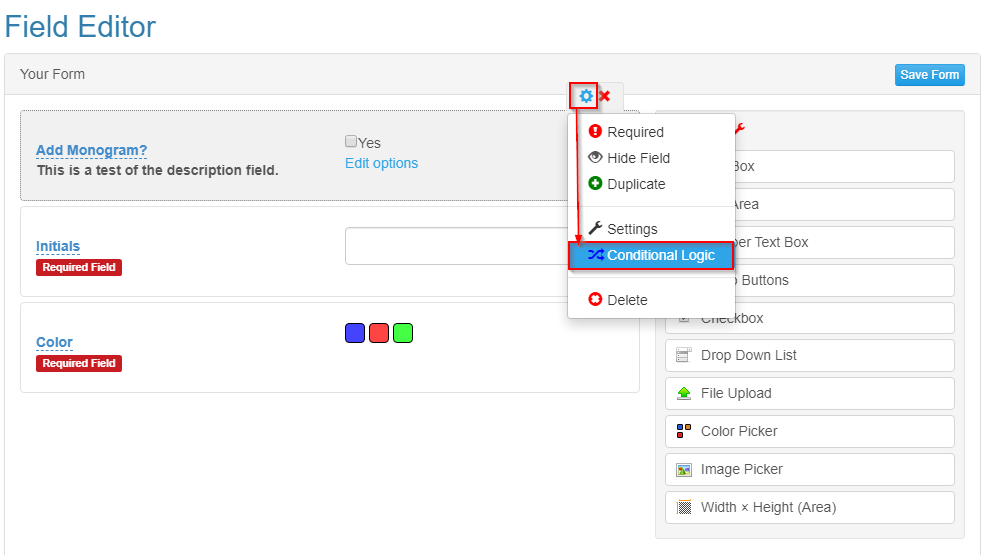
Task: Click the Your Form panel title
Action: (52, 74)
